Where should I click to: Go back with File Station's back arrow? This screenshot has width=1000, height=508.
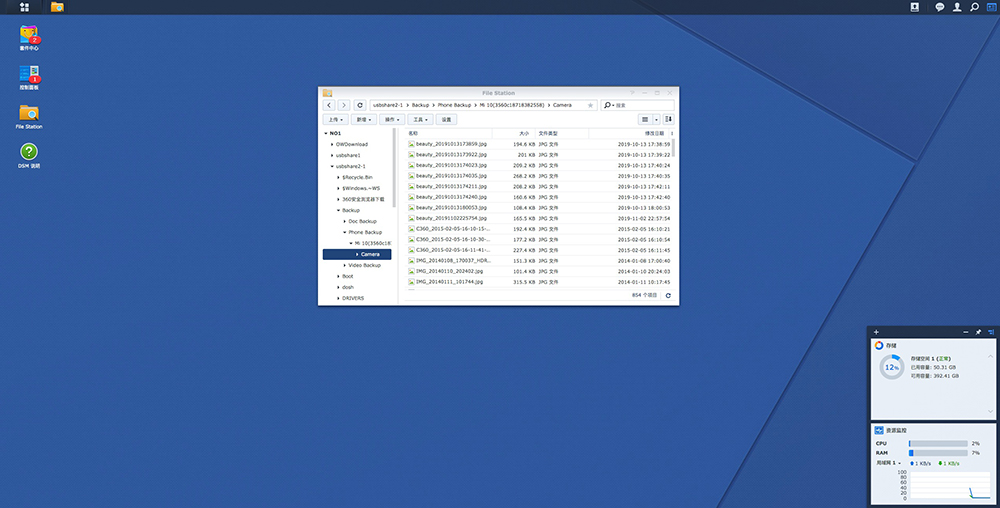point(328,105)
